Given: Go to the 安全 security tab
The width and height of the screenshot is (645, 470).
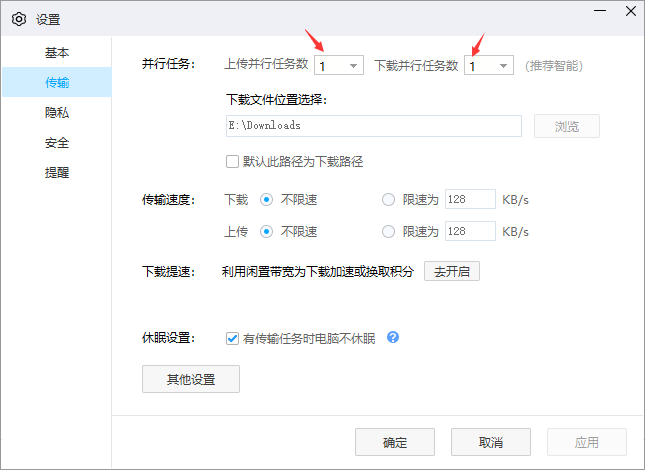Looking at the screenshot, I should [x=57, y=142].
